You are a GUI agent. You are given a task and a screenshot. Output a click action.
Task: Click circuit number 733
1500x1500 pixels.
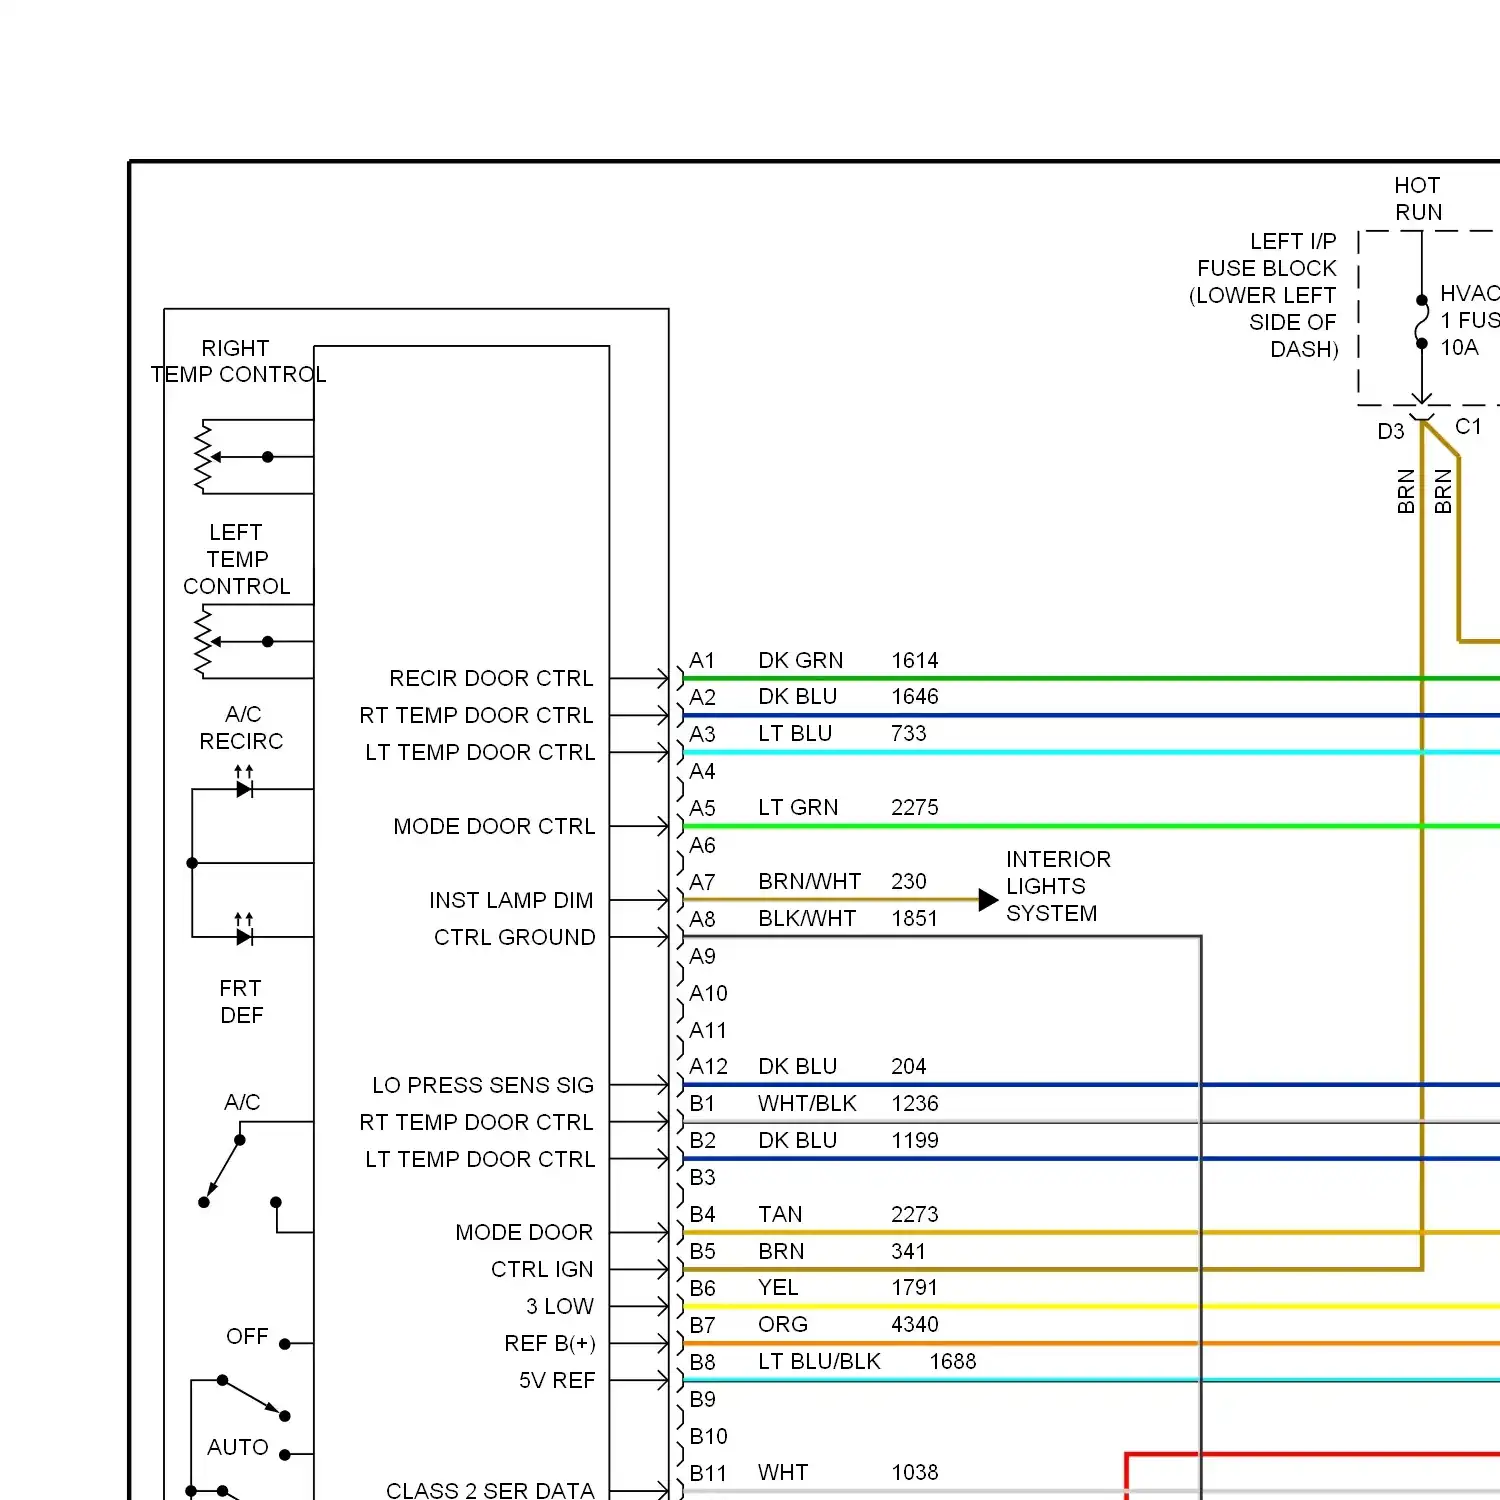click(909, 733)
